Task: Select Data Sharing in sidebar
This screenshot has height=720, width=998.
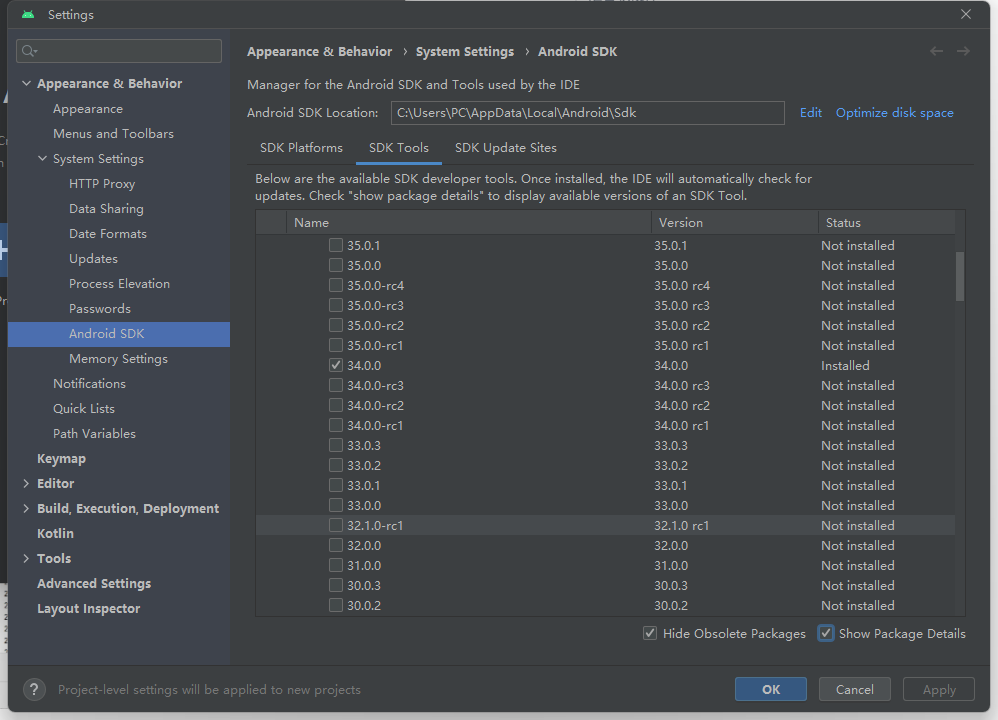Action: coord(106,208)
